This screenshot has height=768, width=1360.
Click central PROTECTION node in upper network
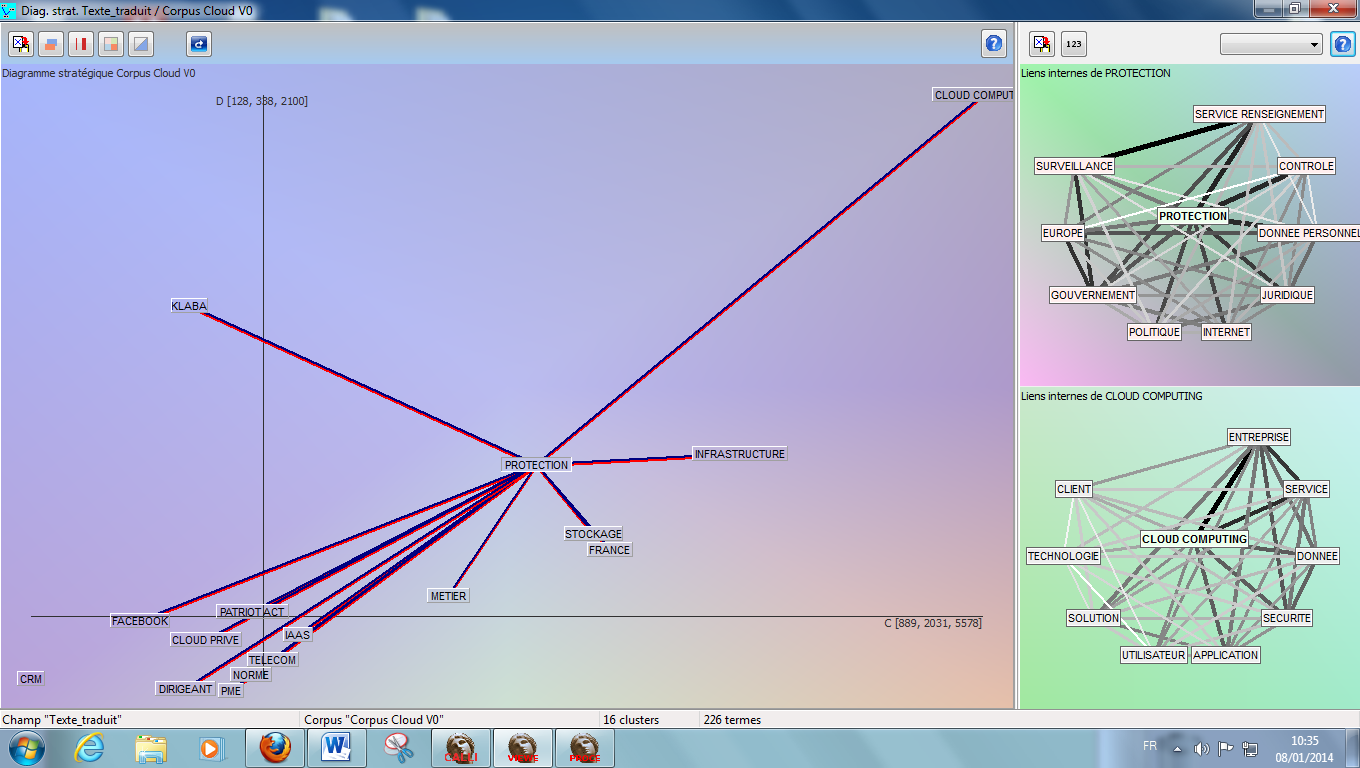coord(1193,216)
